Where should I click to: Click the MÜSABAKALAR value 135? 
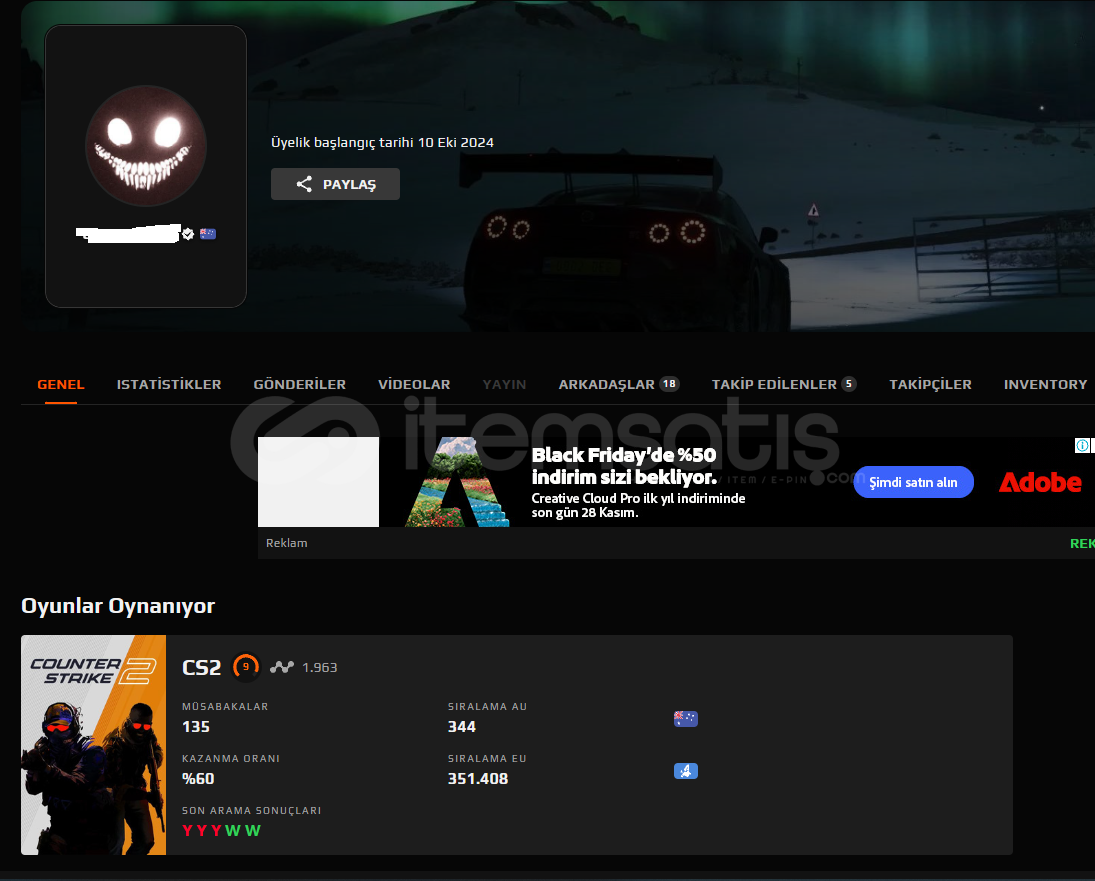pyautogui.click(x=196, y=727)
